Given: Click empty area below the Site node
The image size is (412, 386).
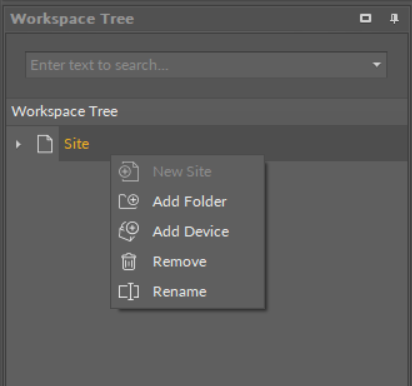Looking at the screenshot, I should click(x=207, y=347).
